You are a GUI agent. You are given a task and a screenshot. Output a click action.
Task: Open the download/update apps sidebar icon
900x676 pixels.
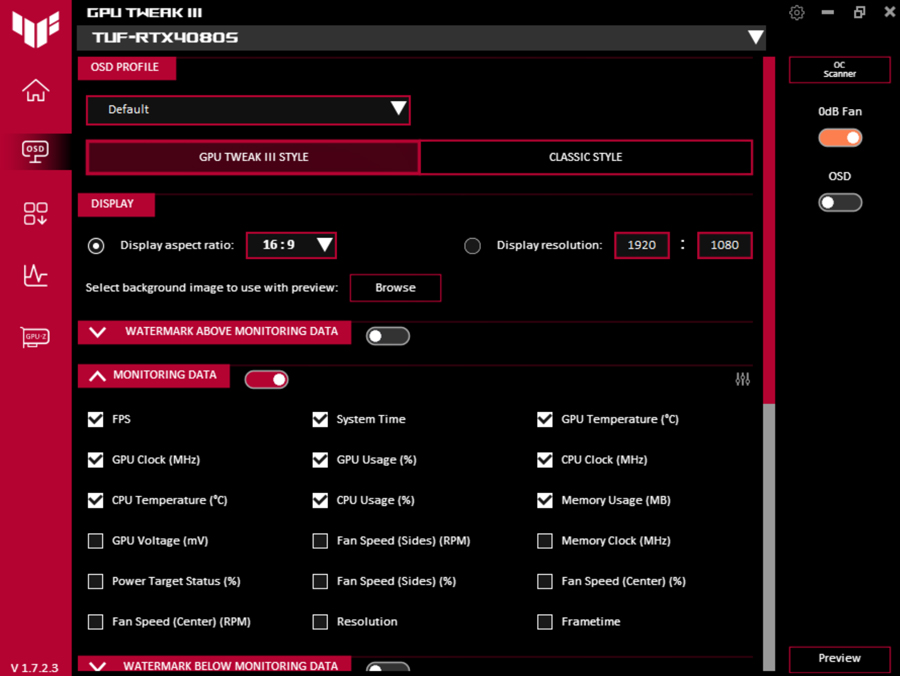pos(35,213)
